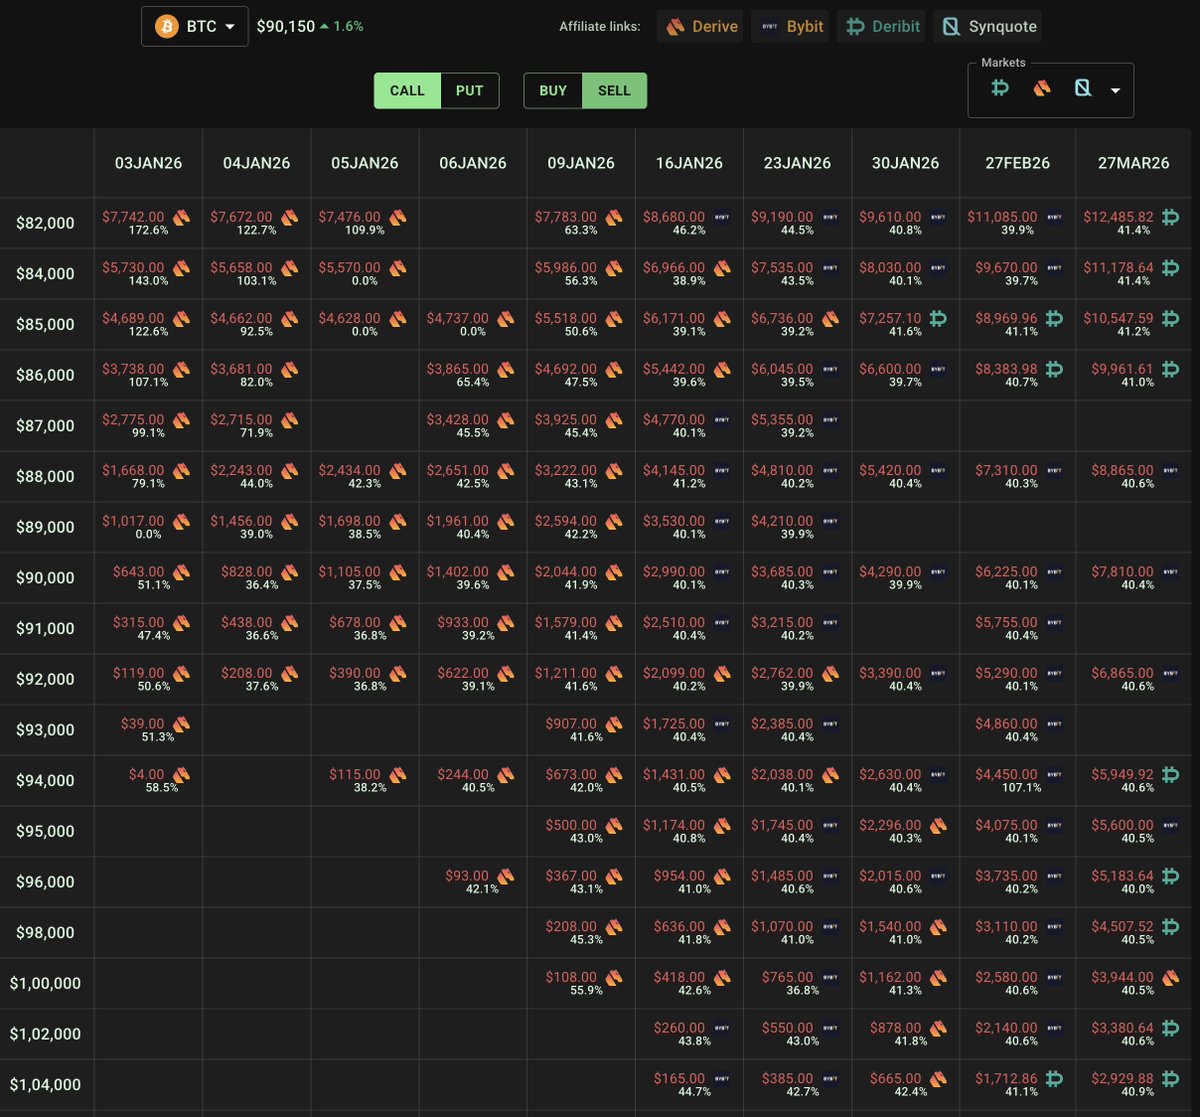Click the $907.00 option price
Screen dimensions: 1200x1117
(x=571, y=723)
